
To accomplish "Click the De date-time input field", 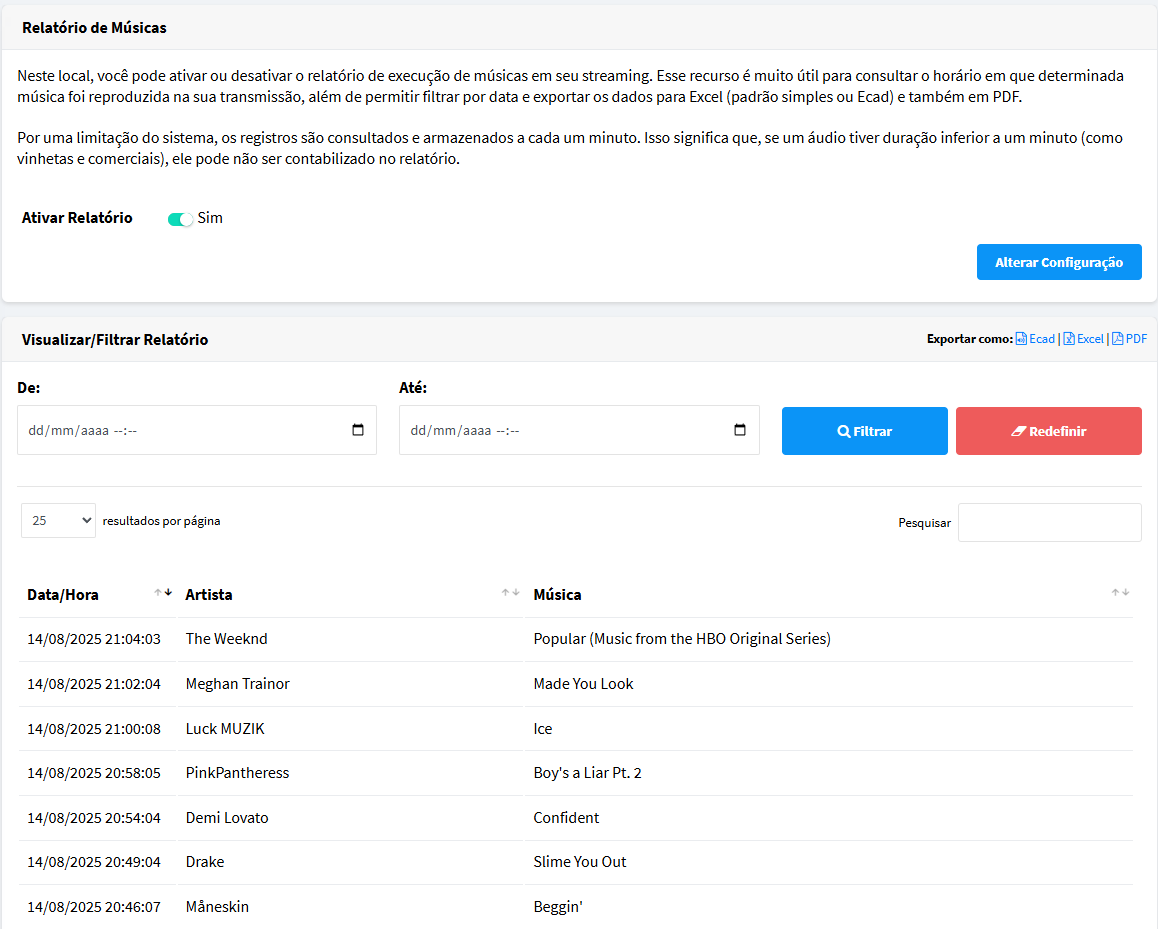I will [x=180, y=430].
